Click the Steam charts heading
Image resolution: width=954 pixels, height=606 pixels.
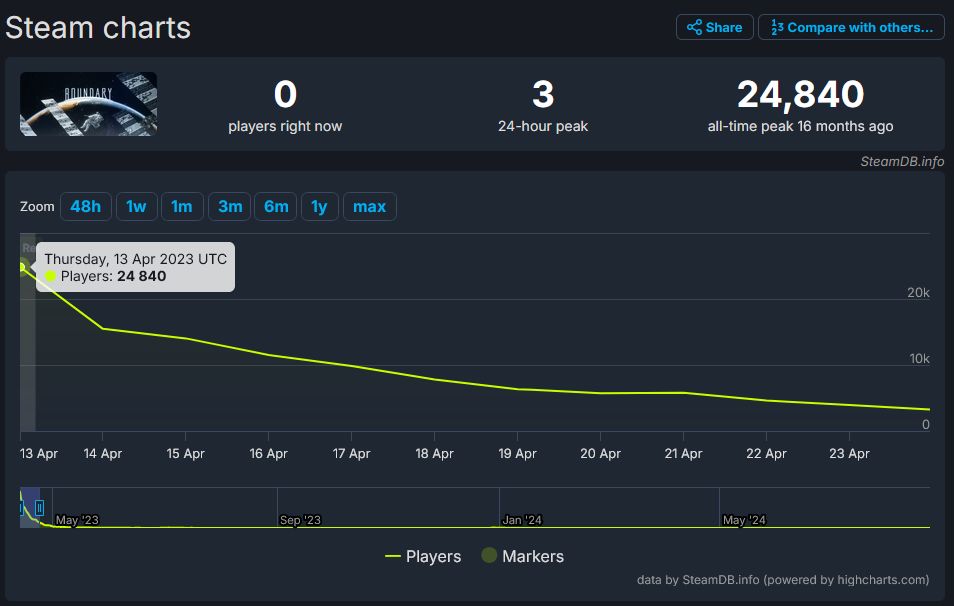click(98, 28)
